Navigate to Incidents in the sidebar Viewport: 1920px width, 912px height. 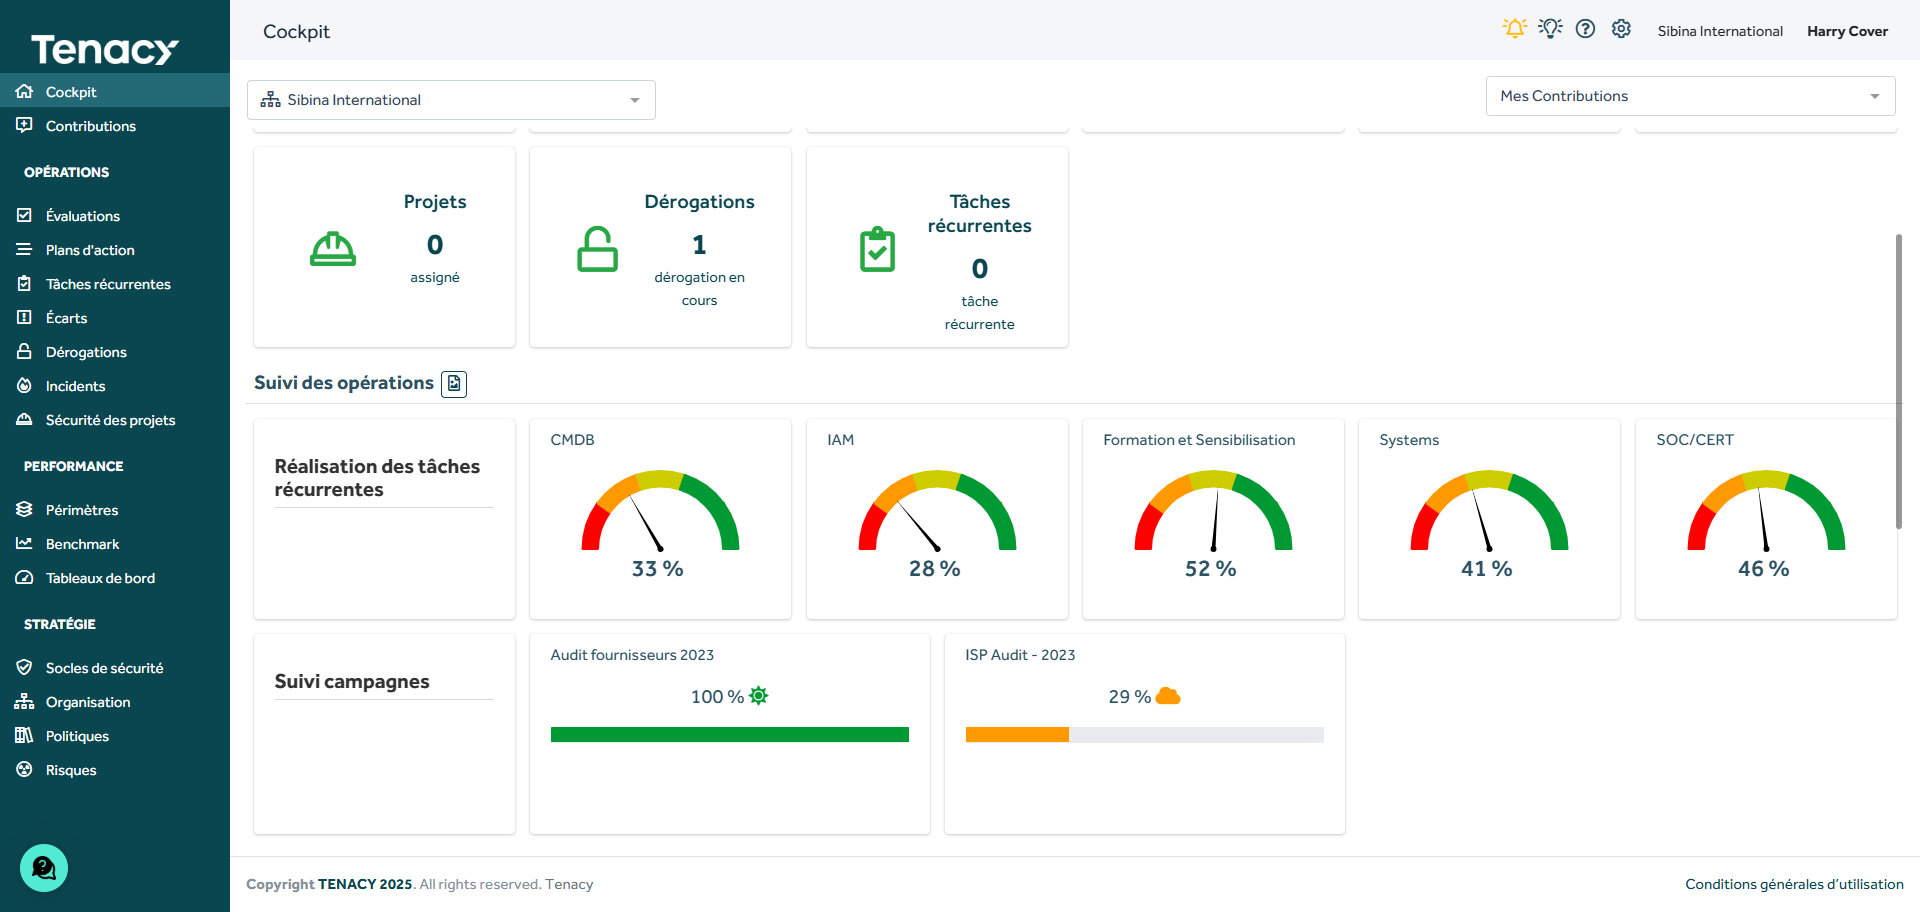coord(75,386)
